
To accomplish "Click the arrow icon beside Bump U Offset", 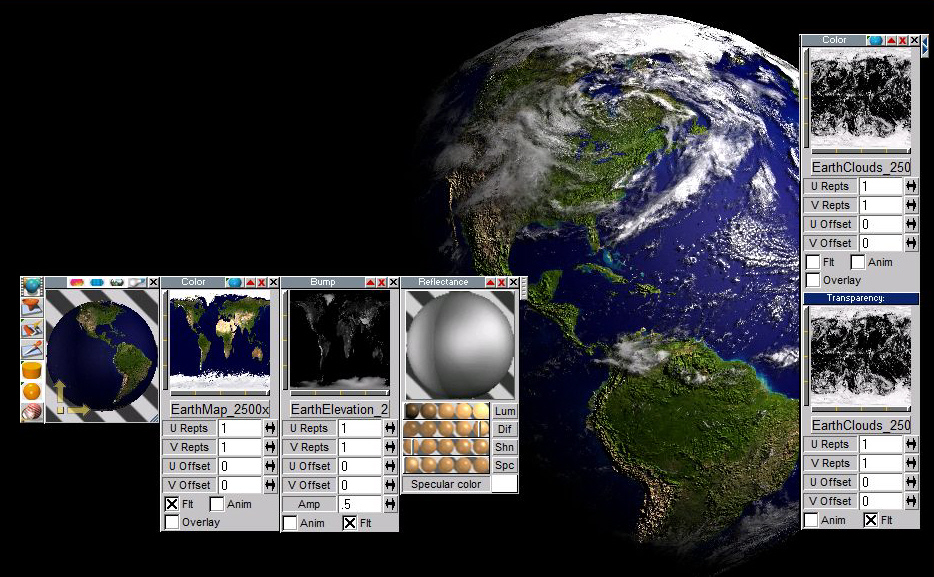I will [390, 466].
